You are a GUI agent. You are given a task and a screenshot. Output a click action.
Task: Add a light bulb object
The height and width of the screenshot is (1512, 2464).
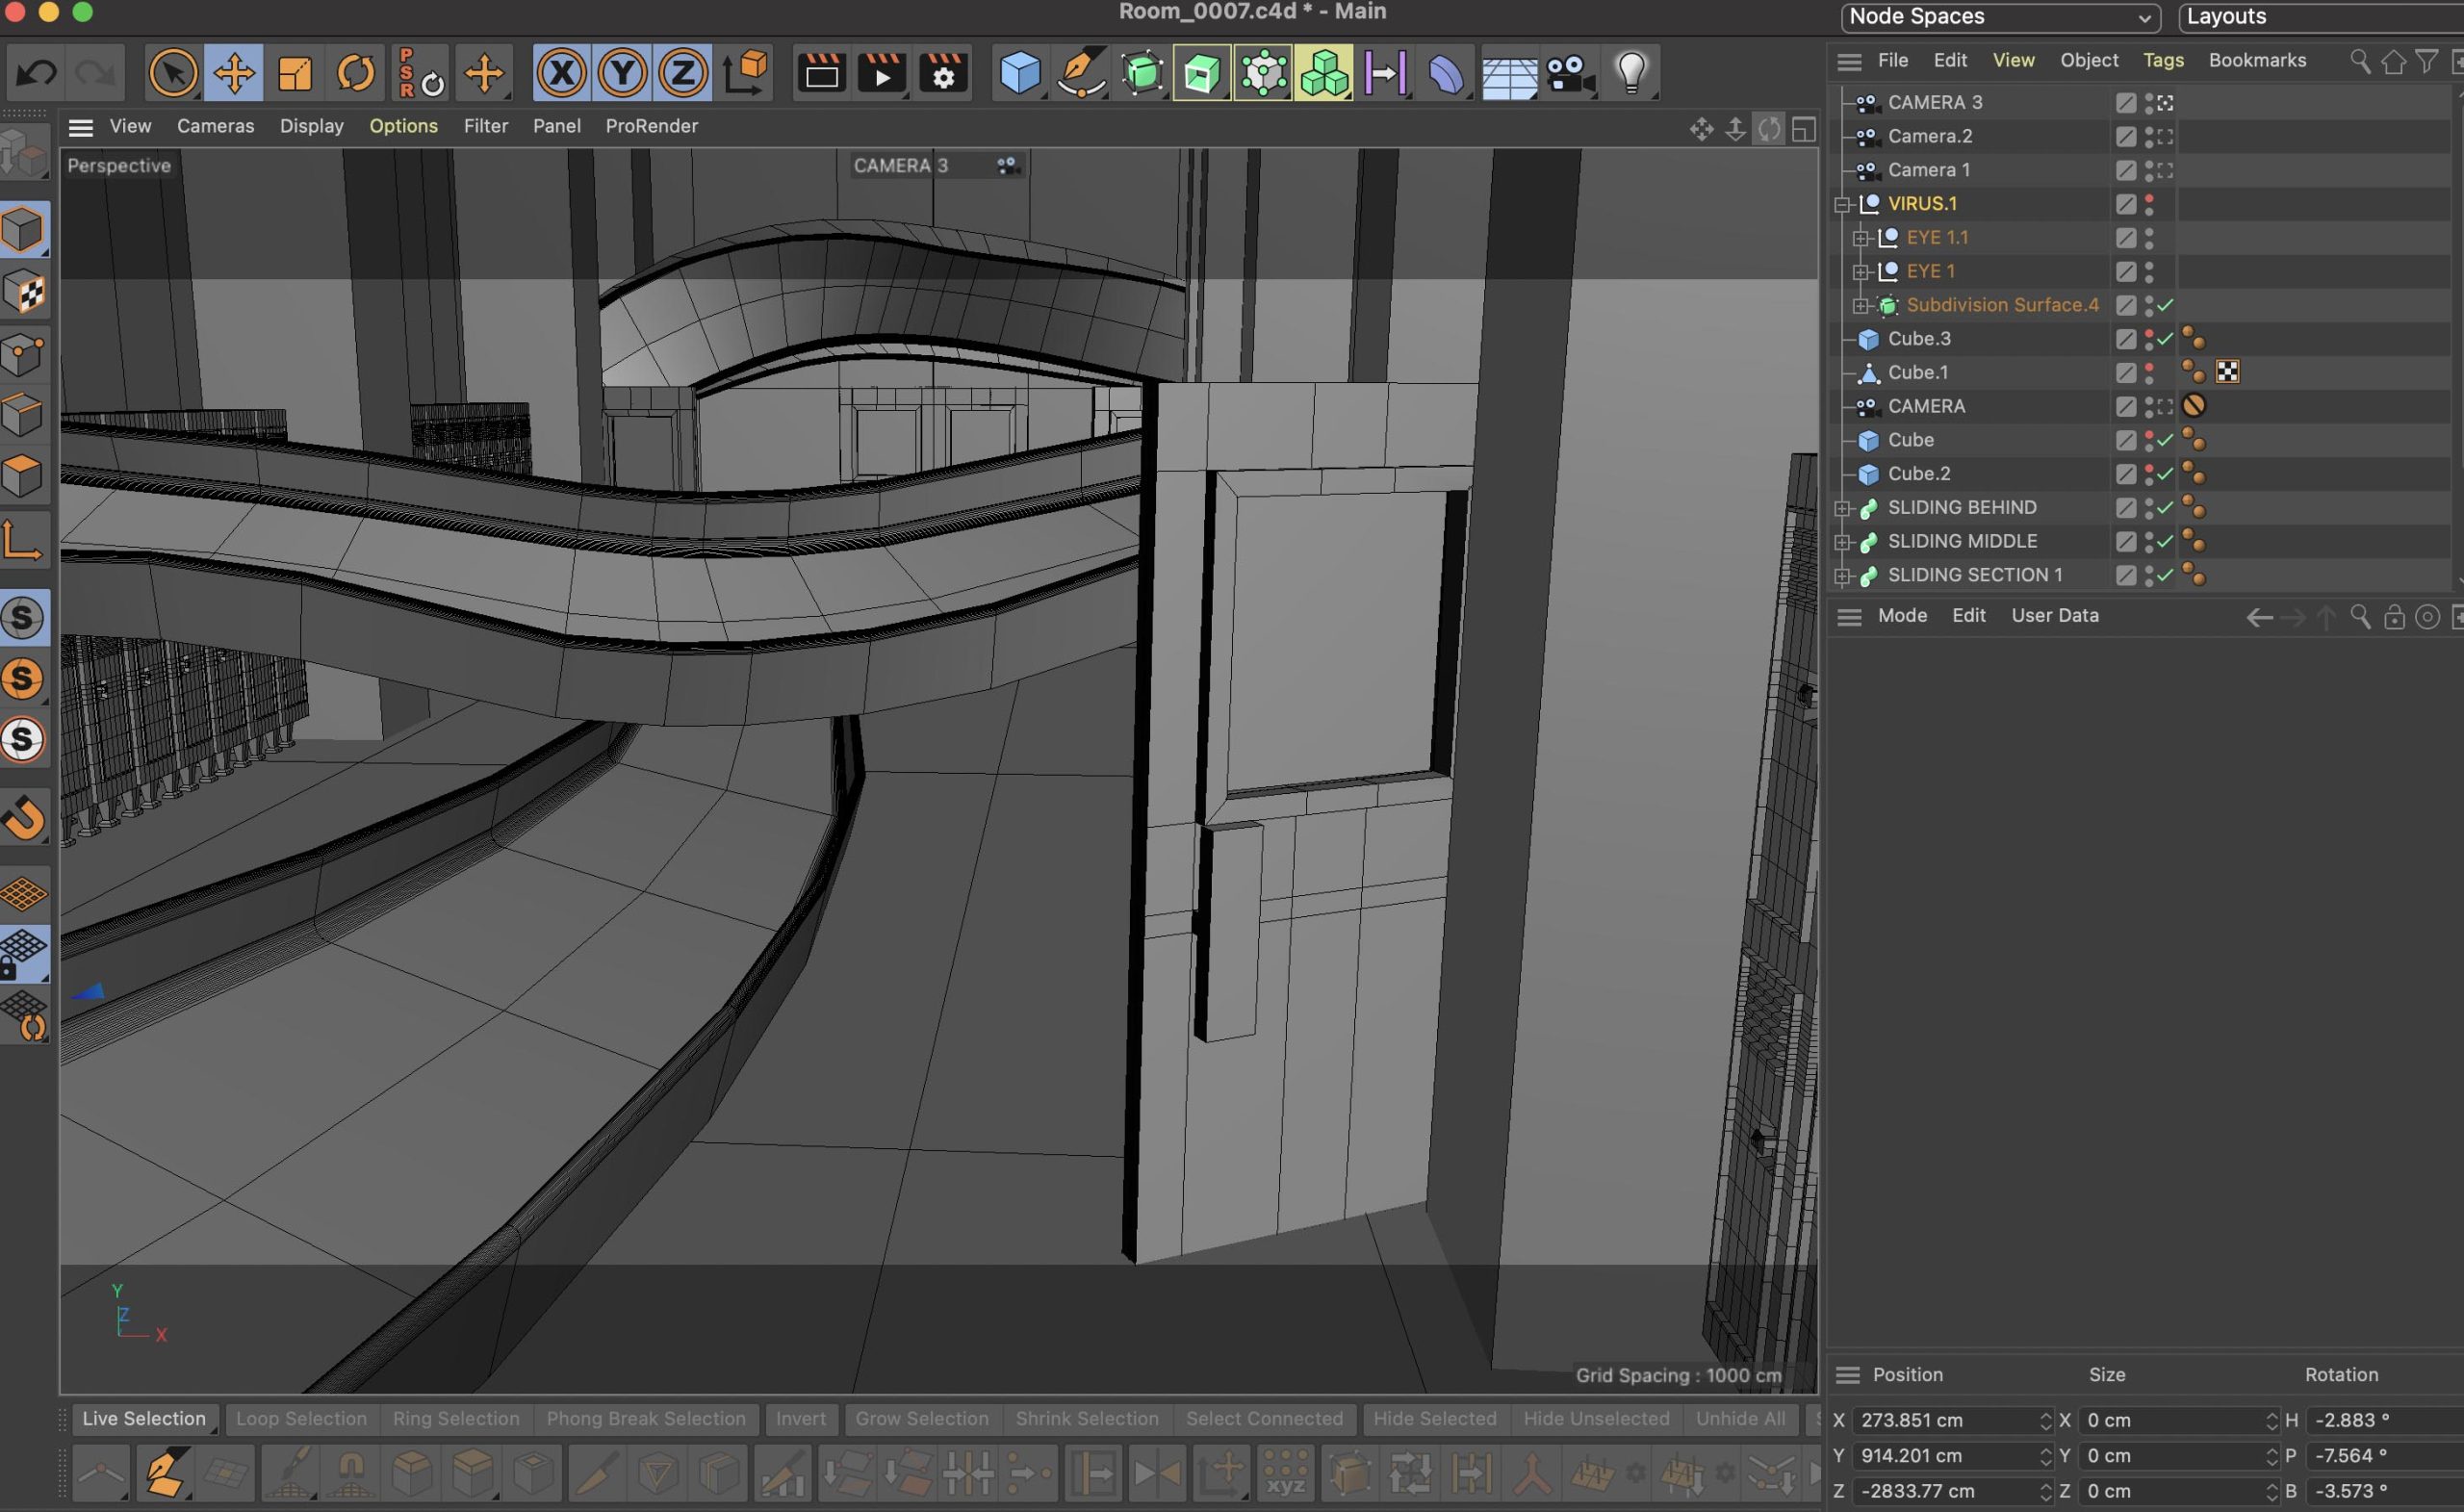1631,73
